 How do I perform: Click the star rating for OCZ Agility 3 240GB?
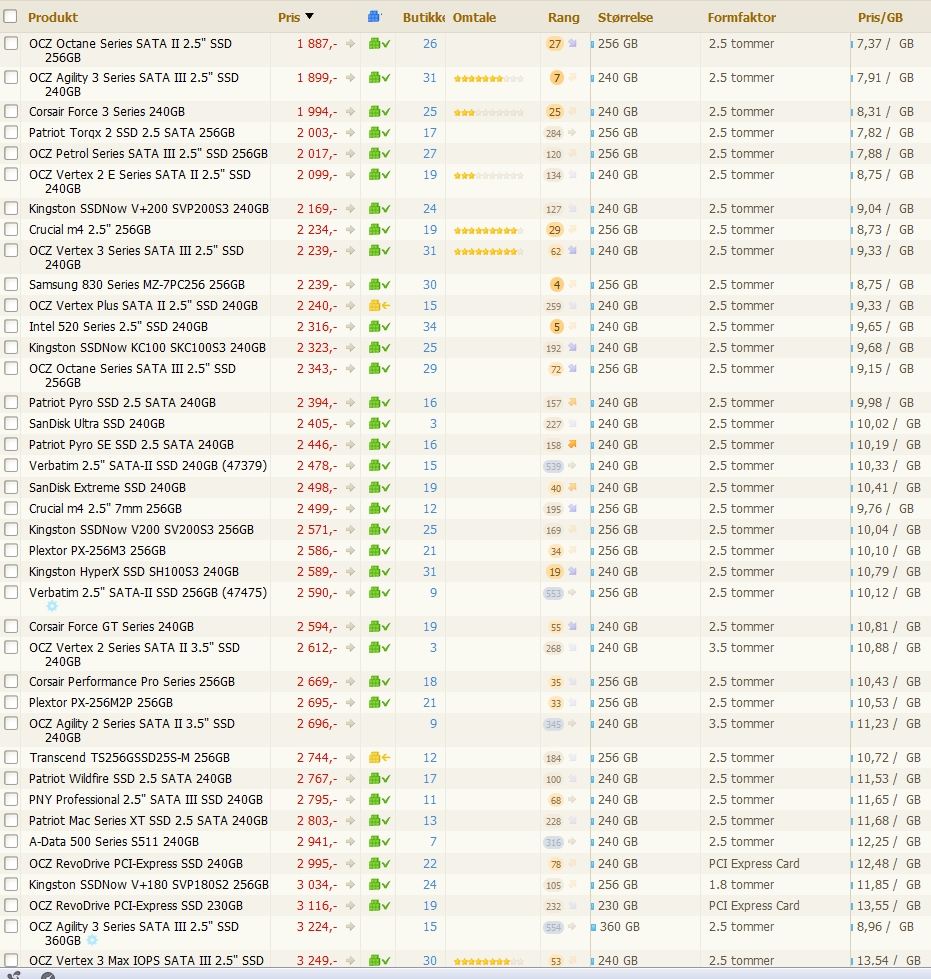click(x=489, y=79)
